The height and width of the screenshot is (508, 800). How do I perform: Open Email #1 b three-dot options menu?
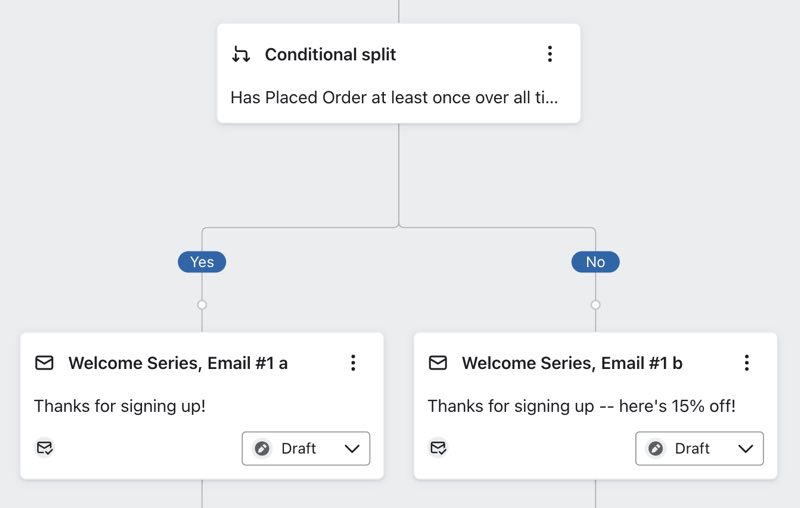[x=746, y=363]
